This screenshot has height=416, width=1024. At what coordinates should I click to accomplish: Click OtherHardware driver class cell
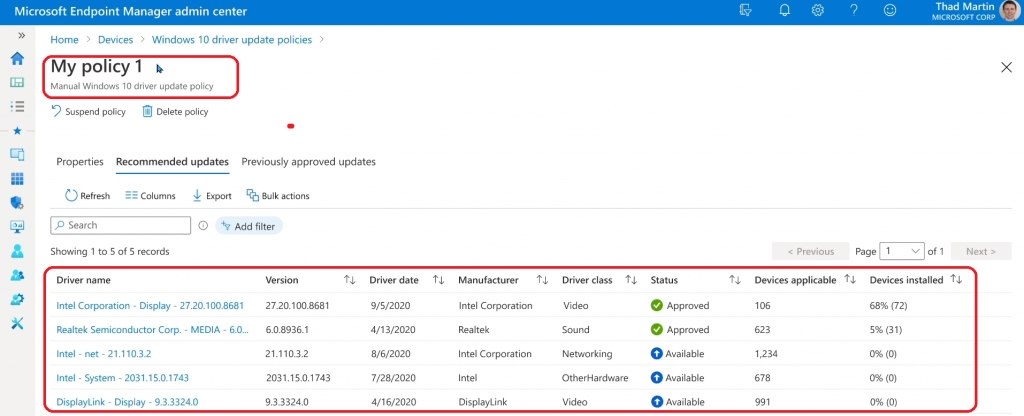pos(595,378)
